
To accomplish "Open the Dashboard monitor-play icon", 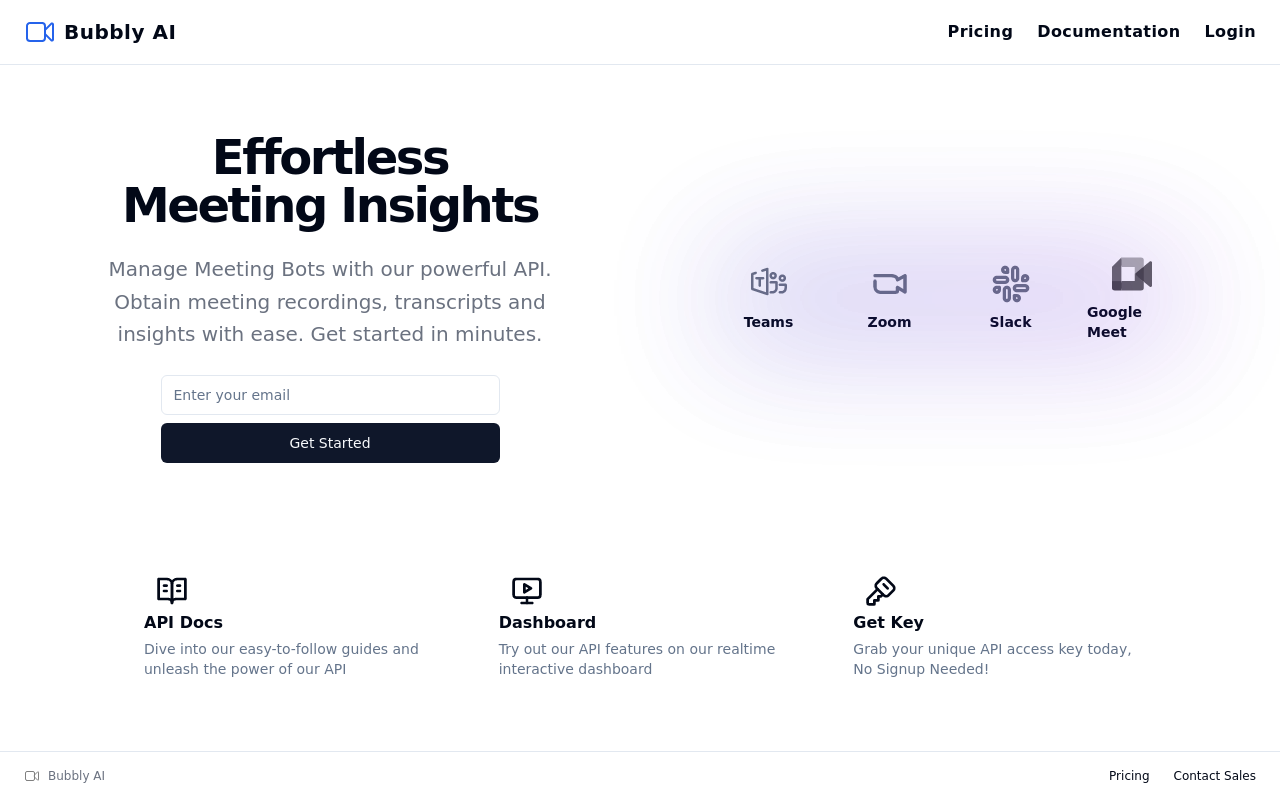I will click(527, 591).
